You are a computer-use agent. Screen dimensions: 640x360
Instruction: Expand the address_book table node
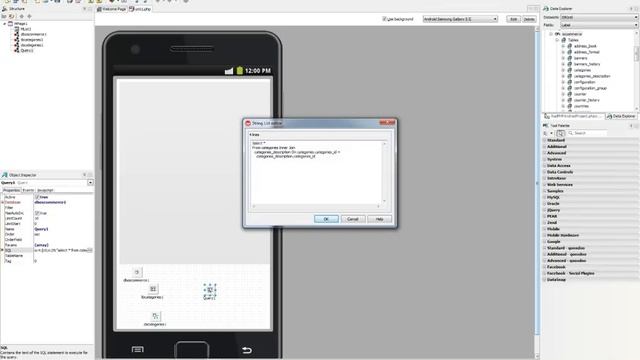tap(563, 46)
